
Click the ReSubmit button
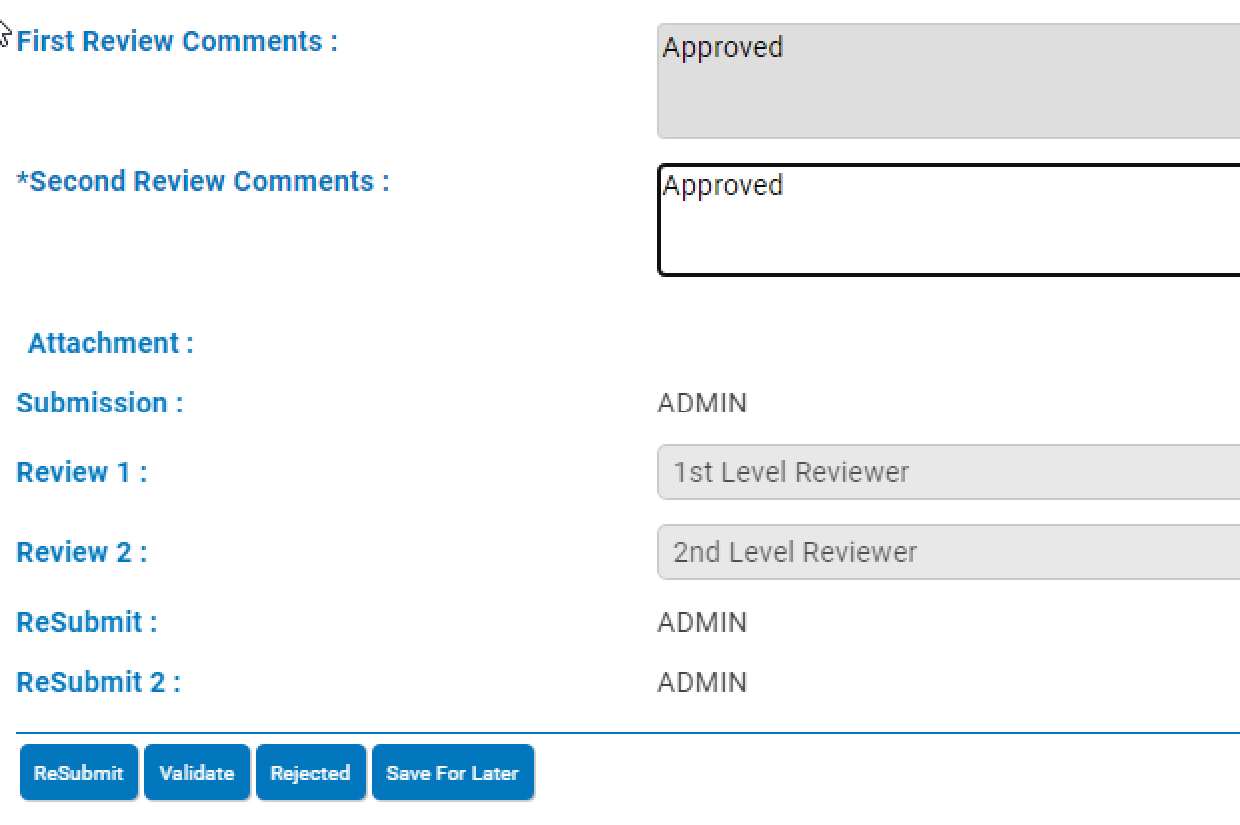(78, 773)
